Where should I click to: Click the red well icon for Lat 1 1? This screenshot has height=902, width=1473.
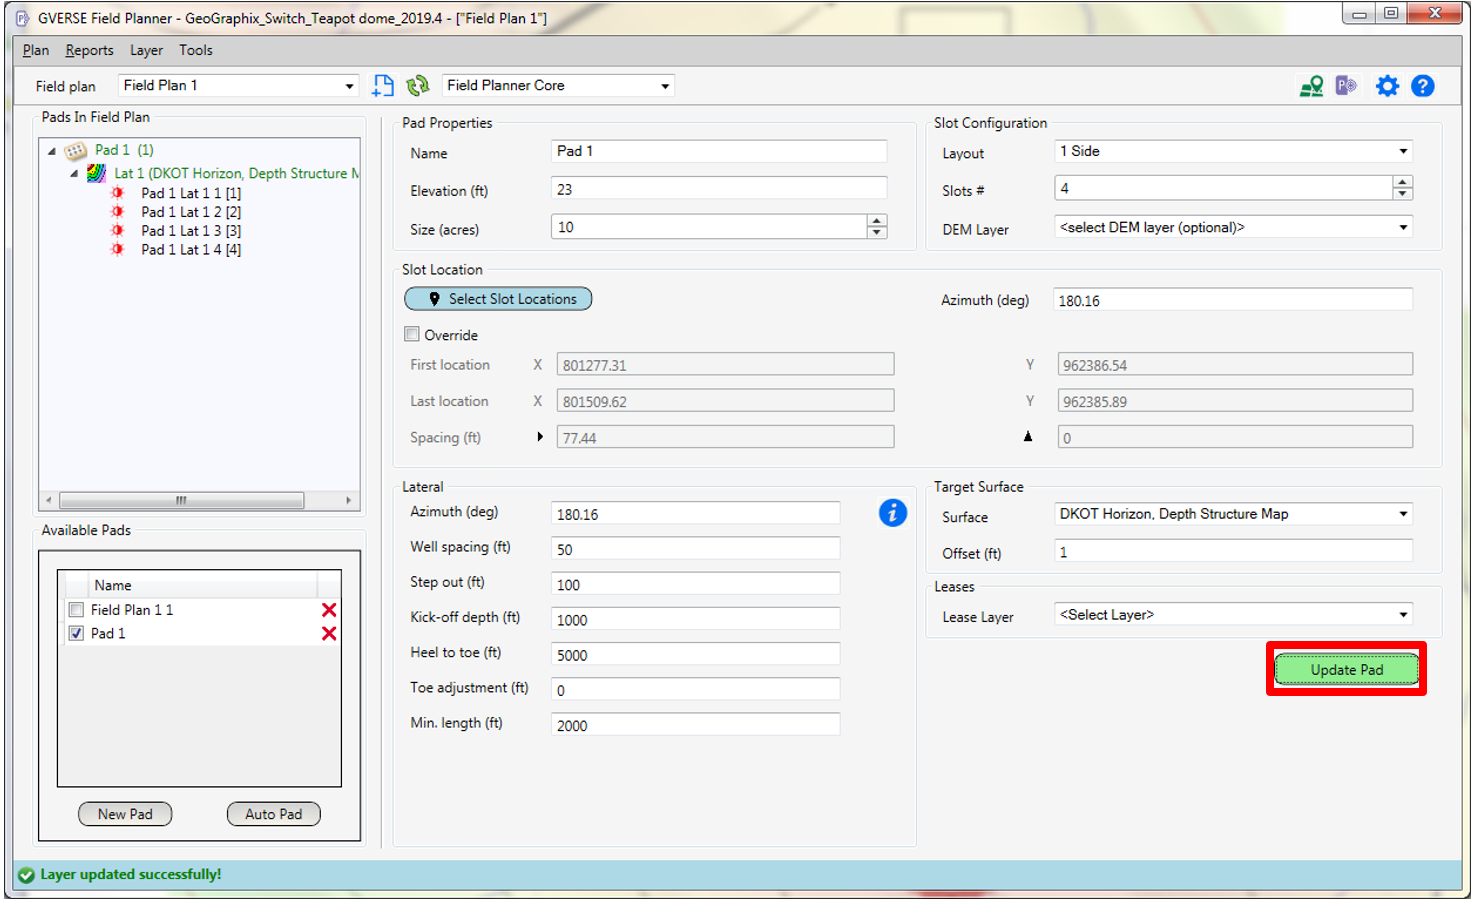tap(118, 193)
